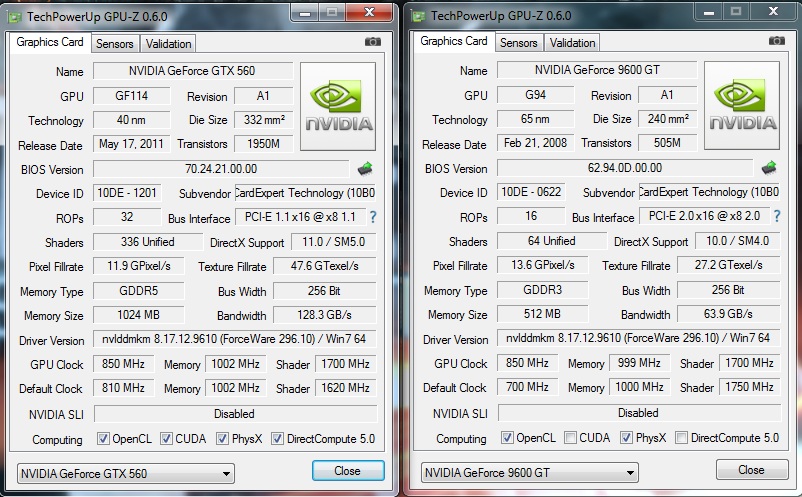Screen dimensions: 802x497
Task: Click the 47.6 GTexel/s texture fillrate value
Action: pos(325,266)
